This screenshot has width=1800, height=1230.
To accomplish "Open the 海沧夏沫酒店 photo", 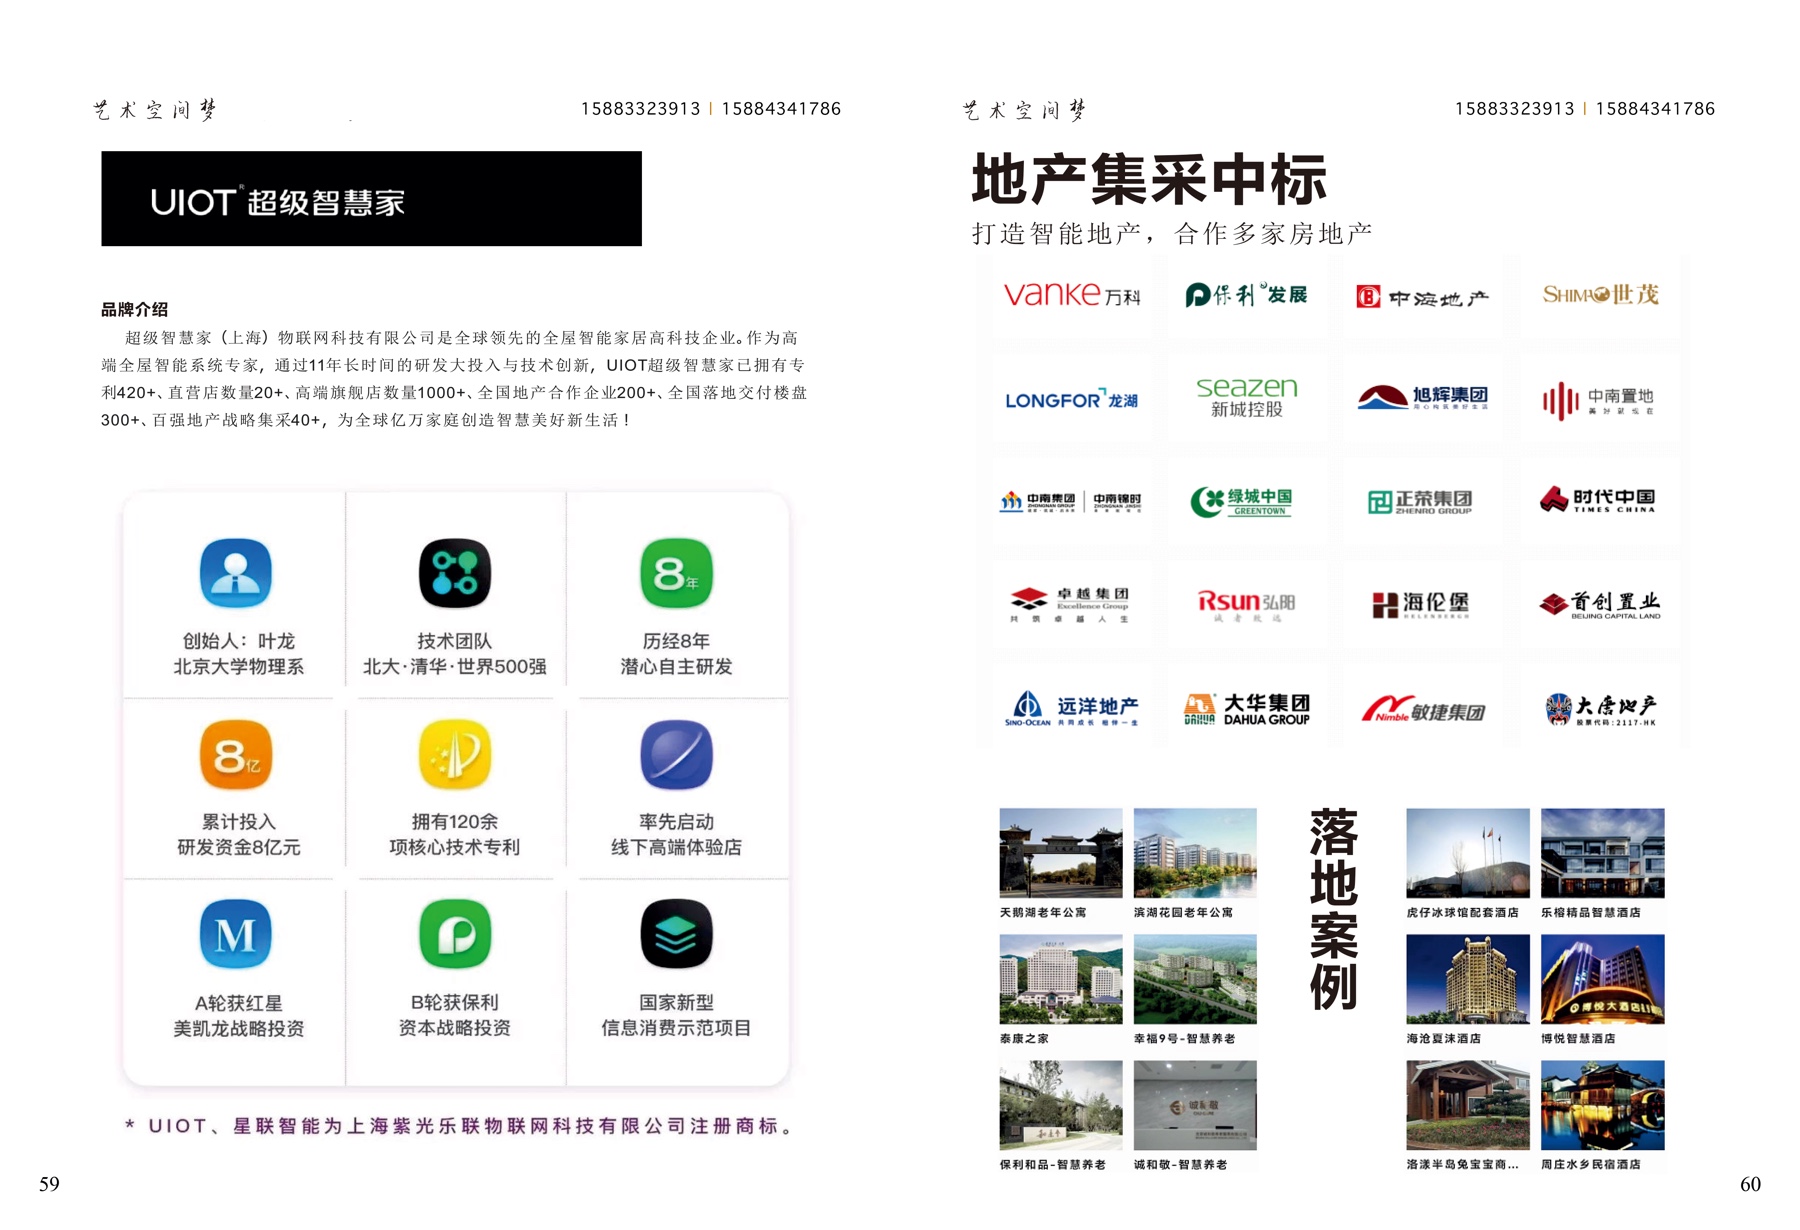I will (x=1467, y=979).
